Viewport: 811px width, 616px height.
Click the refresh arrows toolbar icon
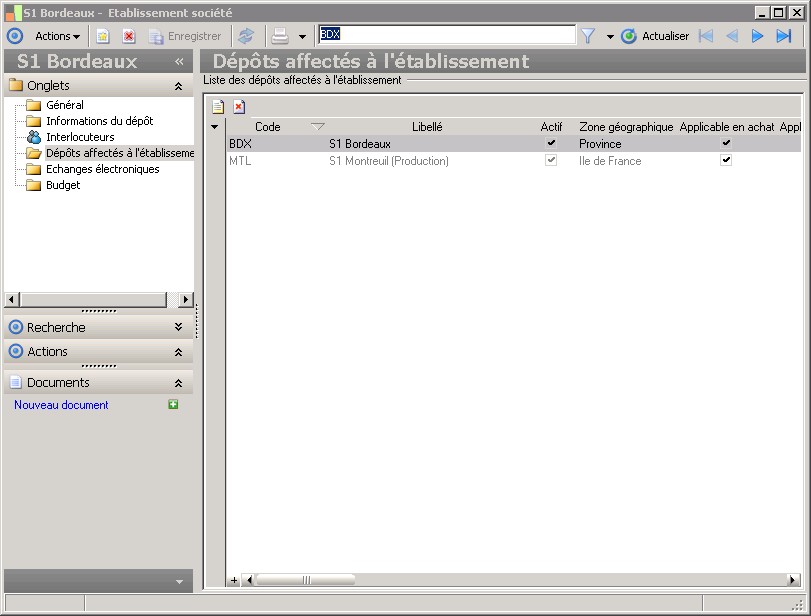point(246,36)
